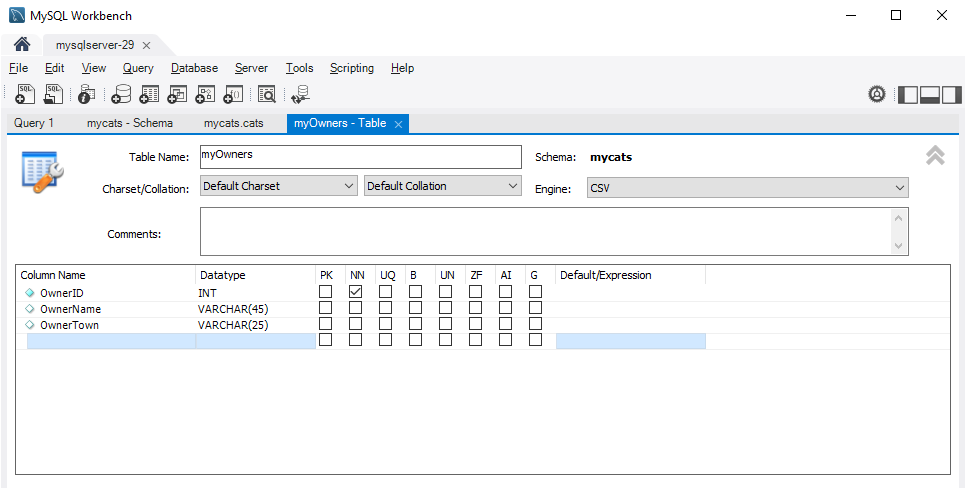Viewport: 966px width, 488px height.
Task: Create a new view icon
Action: coord(177,94)
